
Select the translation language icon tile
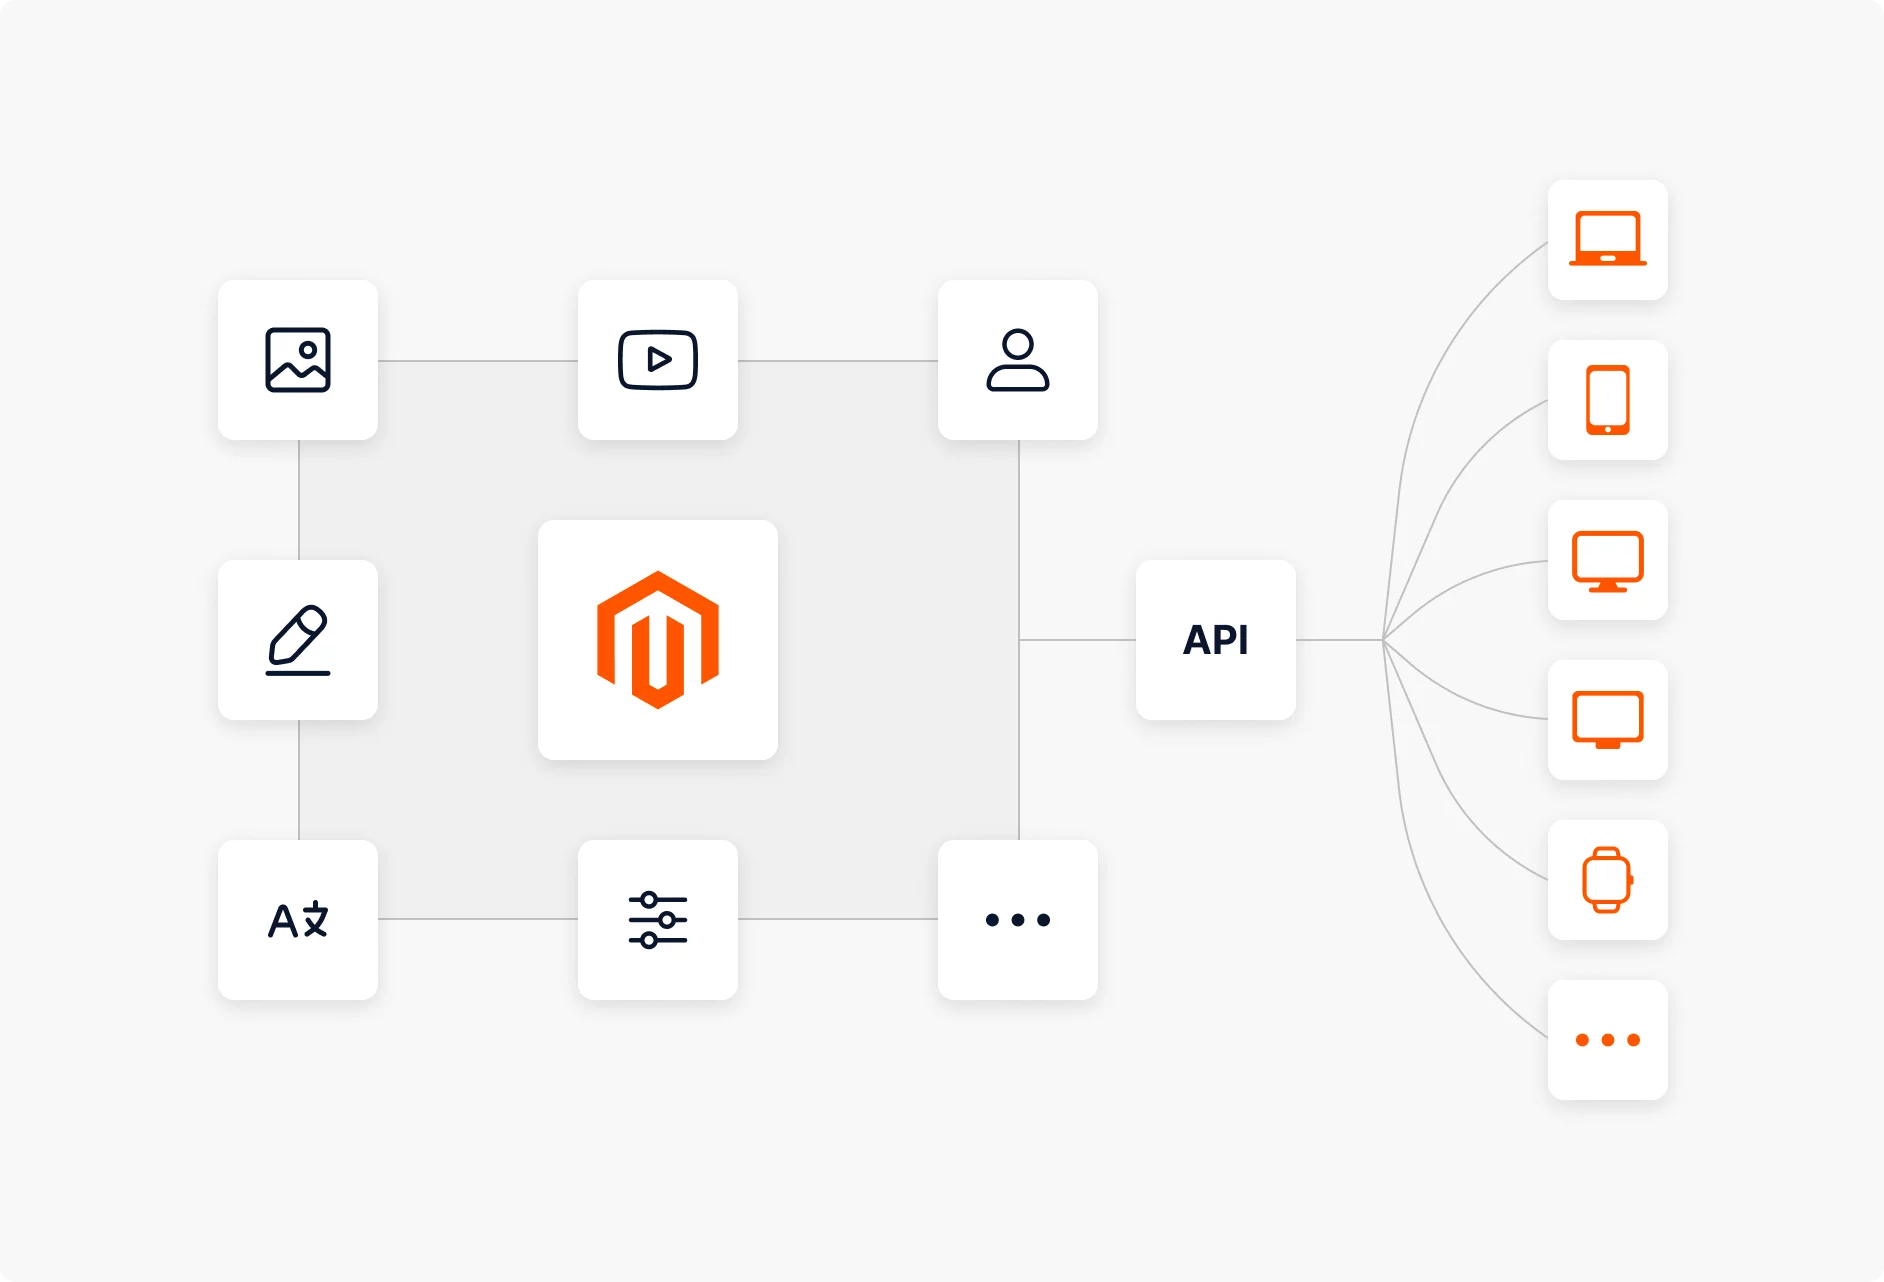[x=298, y=920]
